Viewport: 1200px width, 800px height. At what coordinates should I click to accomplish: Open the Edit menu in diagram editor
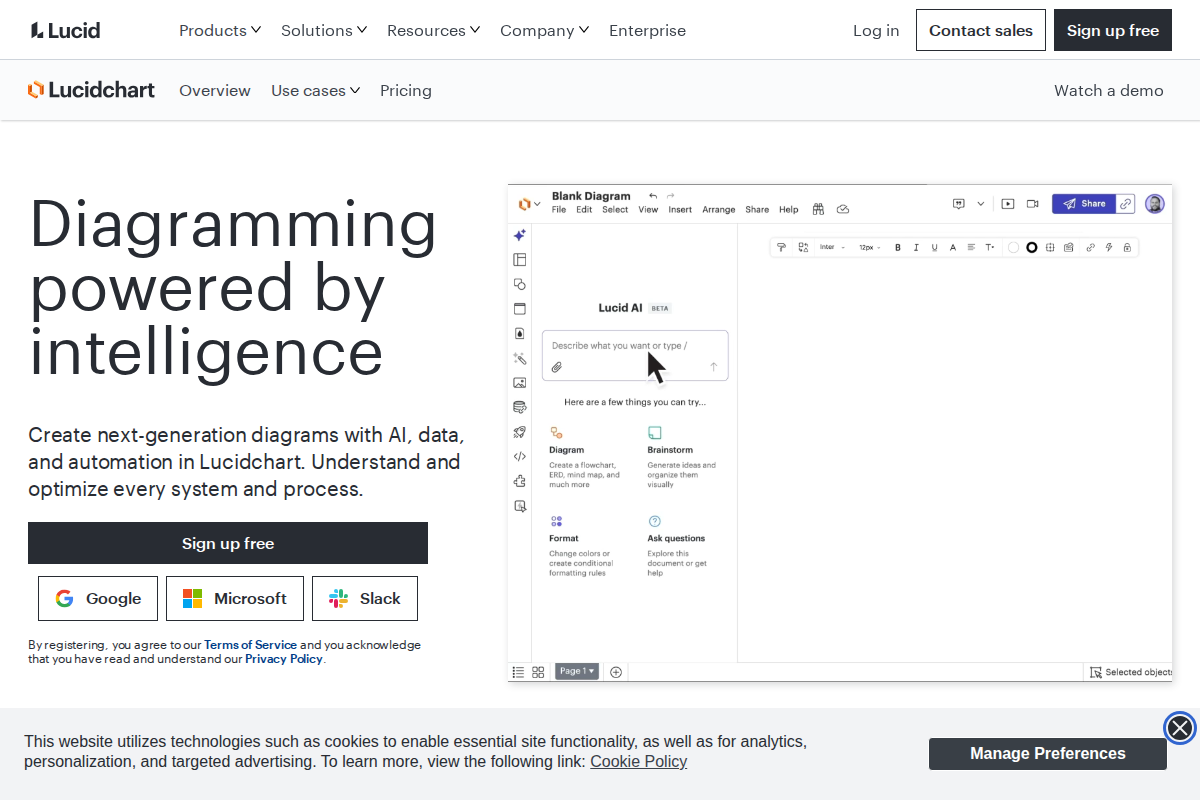(x=584, y=210)
